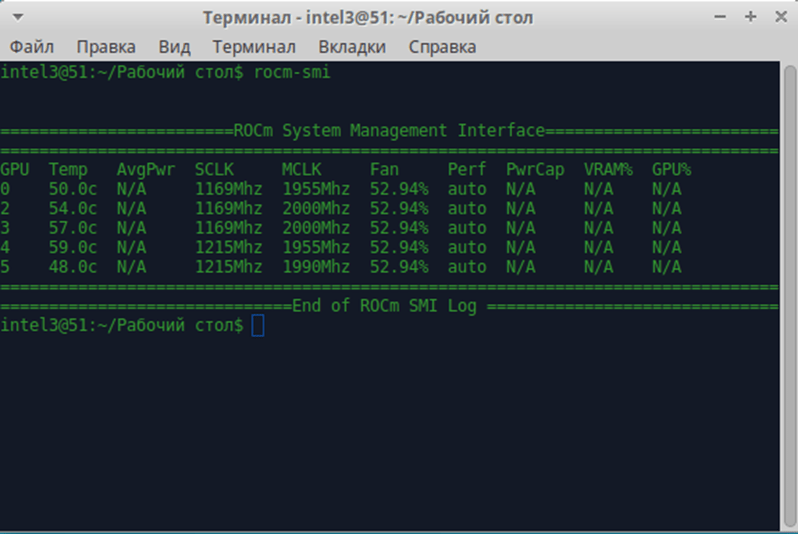
Task: Click the PwrCap column header
Action: click(535, 170)
